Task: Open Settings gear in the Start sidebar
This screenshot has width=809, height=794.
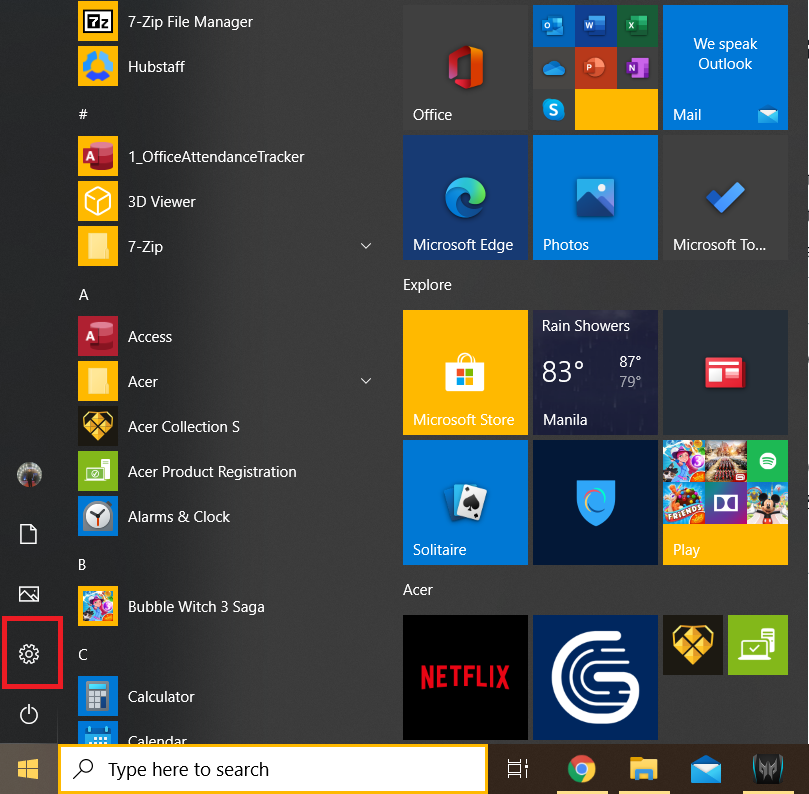Action: pyautogui.click(x=29, y=654)
